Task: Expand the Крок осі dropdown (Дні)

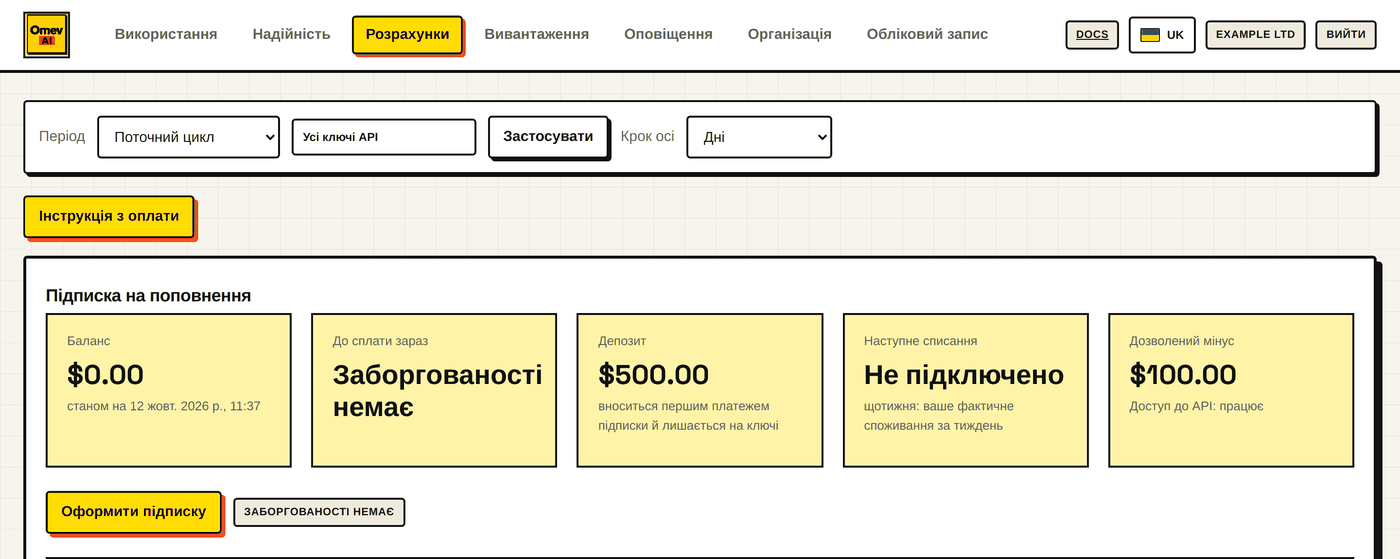Action: point(759,137)
